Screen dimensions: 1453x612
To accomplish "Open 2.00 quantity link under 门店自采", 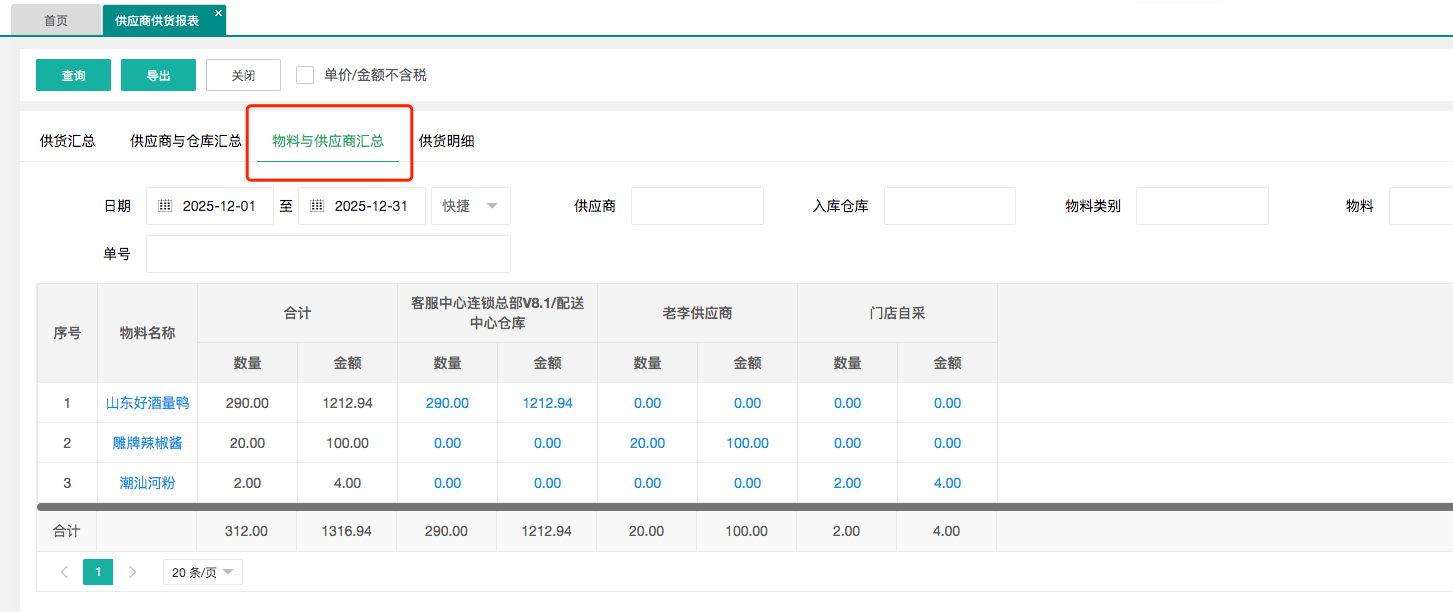I will coord(847,483).
